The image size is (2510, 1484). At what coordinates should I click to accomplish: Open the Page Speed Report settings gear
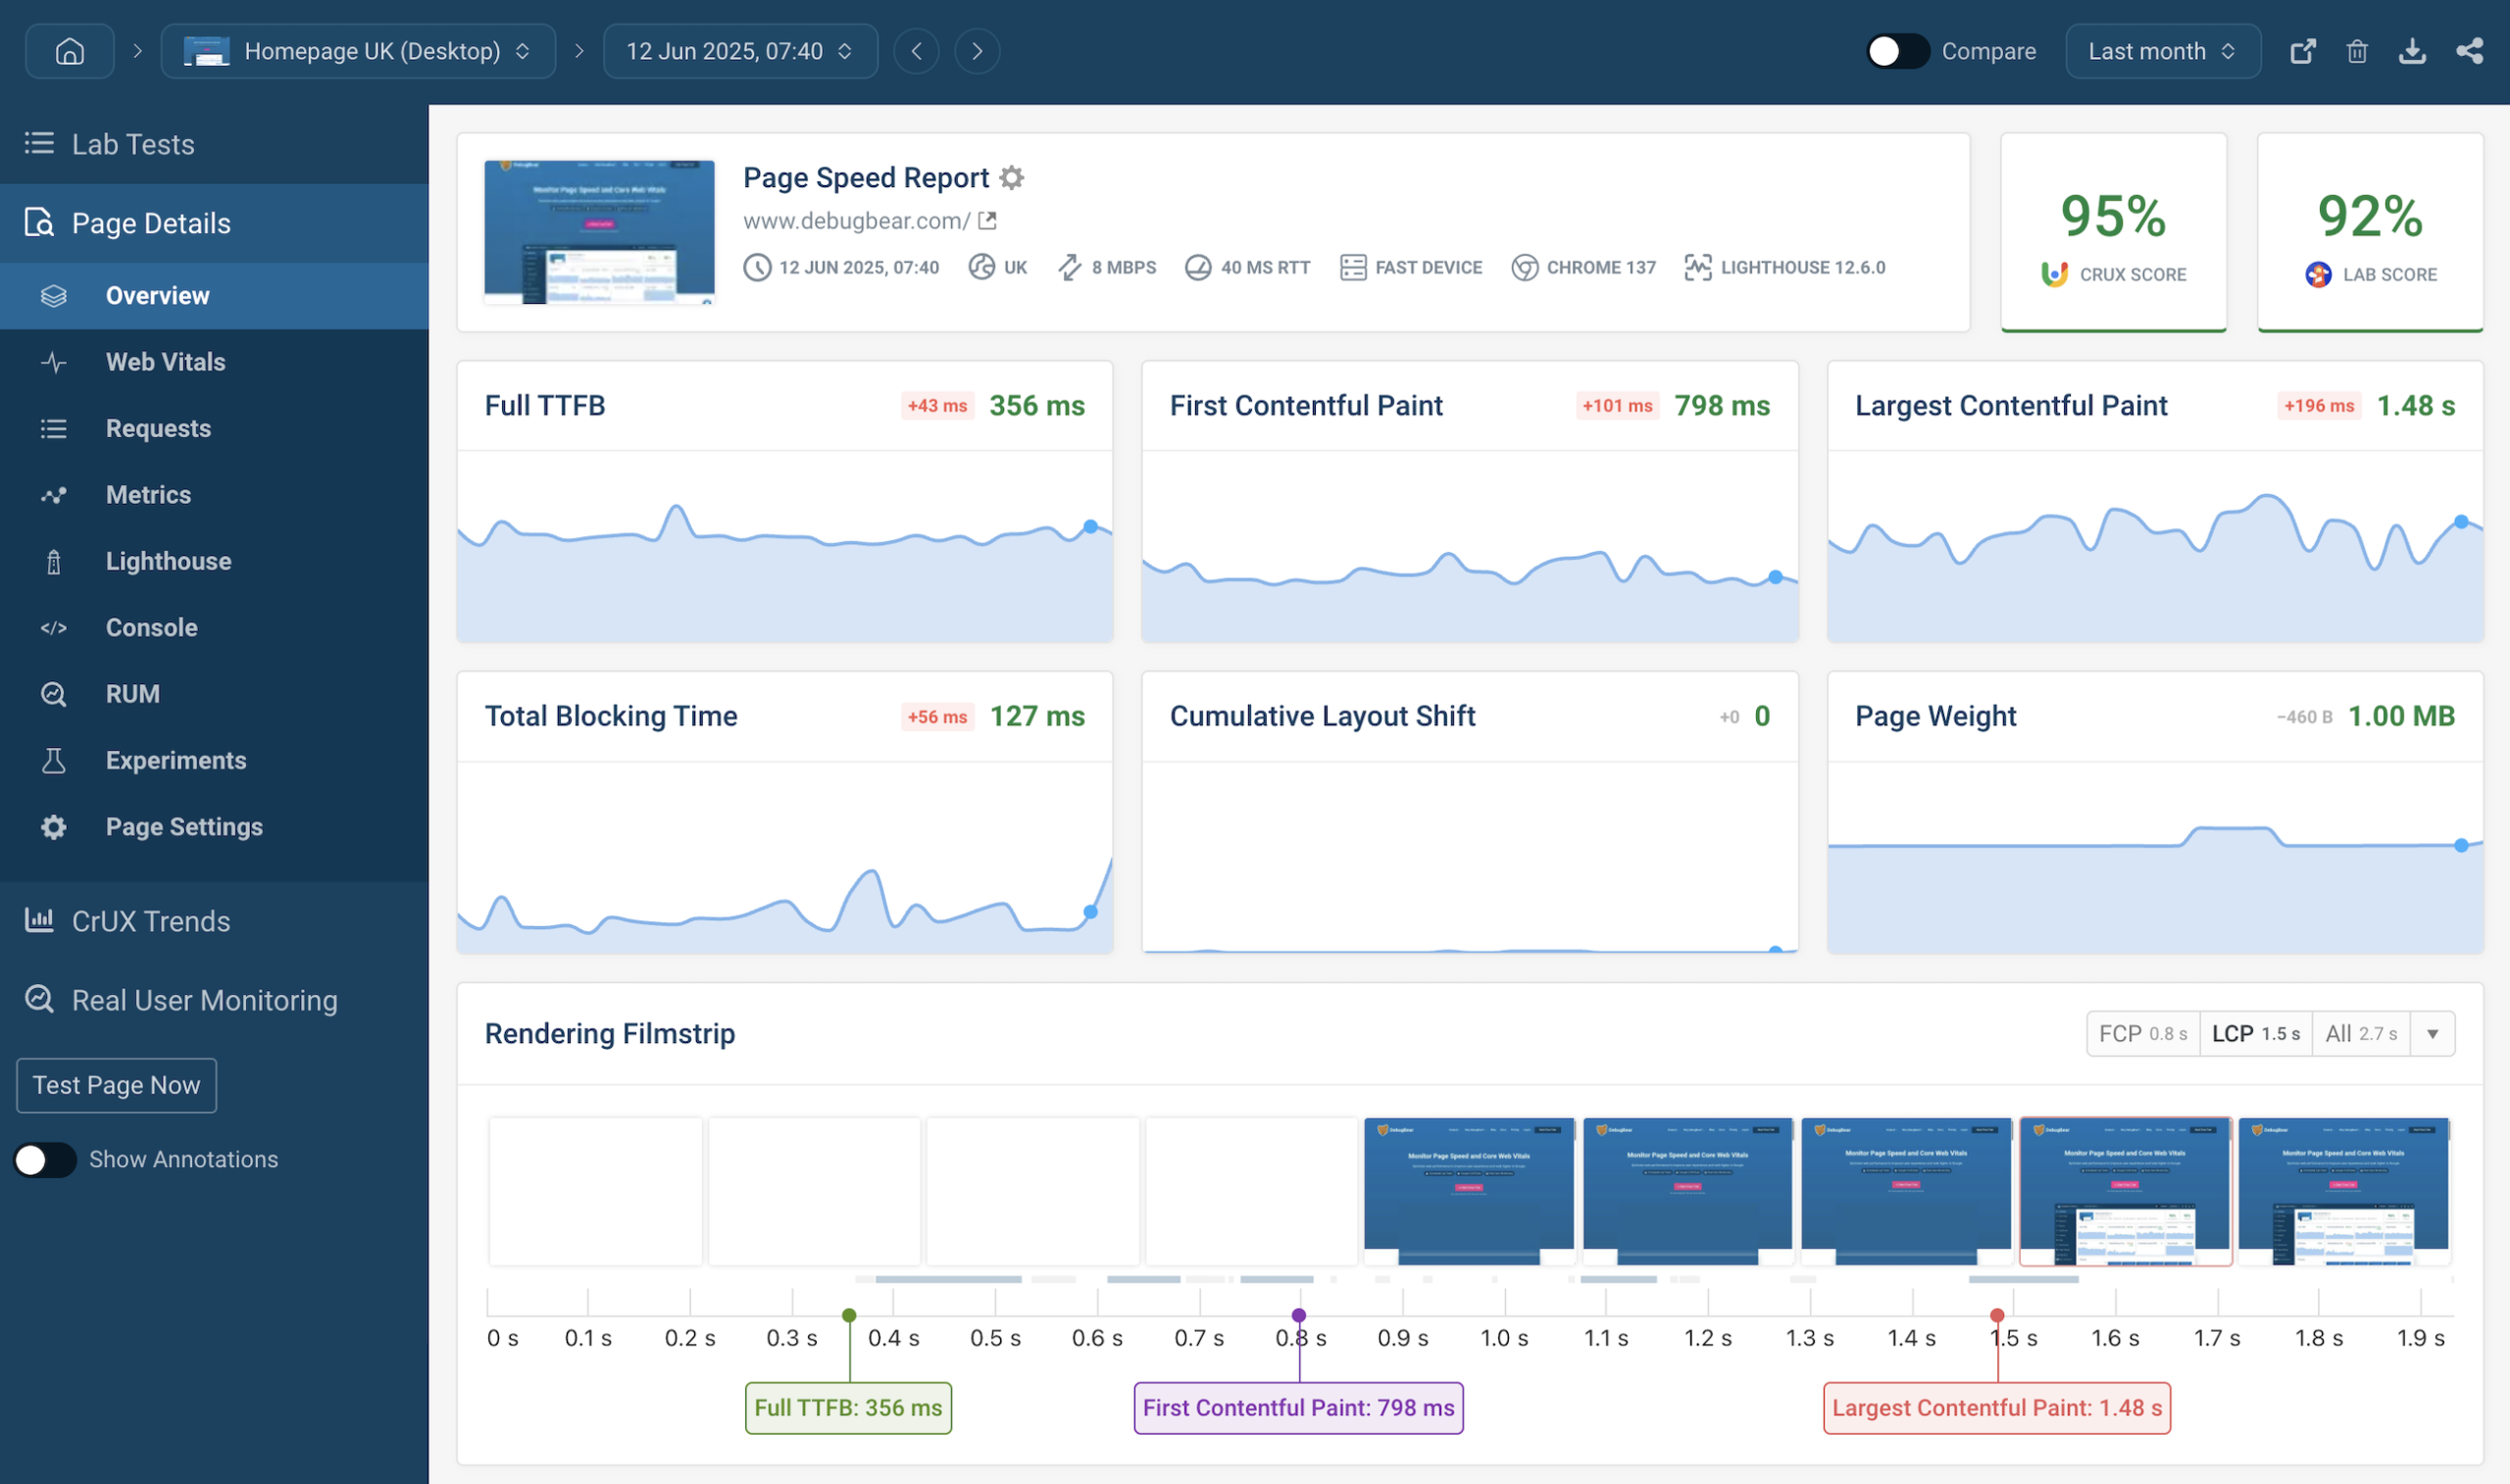1013,177
